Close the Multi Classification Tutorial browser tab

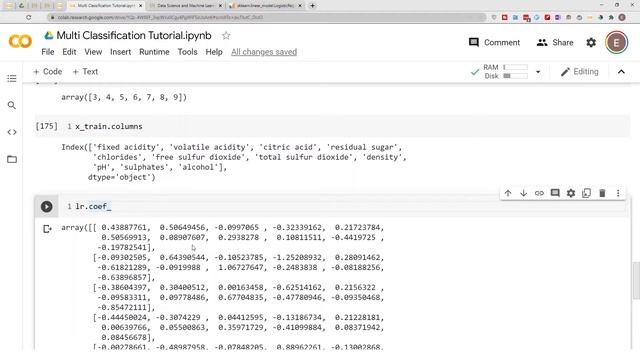141,6
